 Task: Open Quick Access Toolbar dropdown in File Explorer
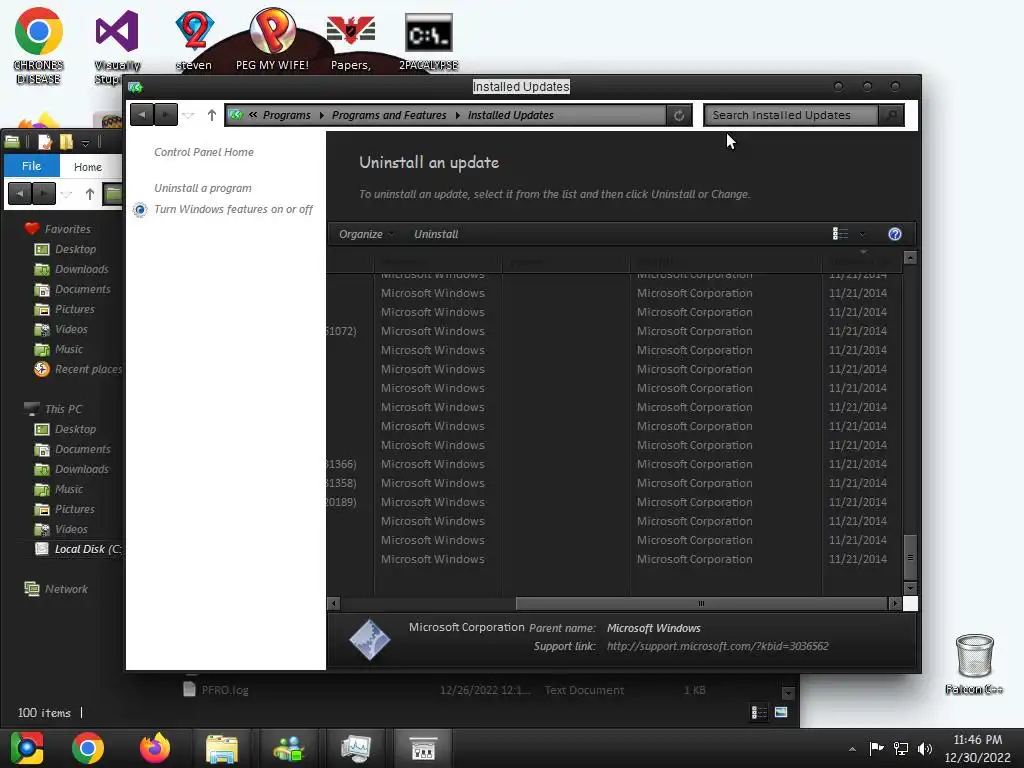tap(86, 142)
